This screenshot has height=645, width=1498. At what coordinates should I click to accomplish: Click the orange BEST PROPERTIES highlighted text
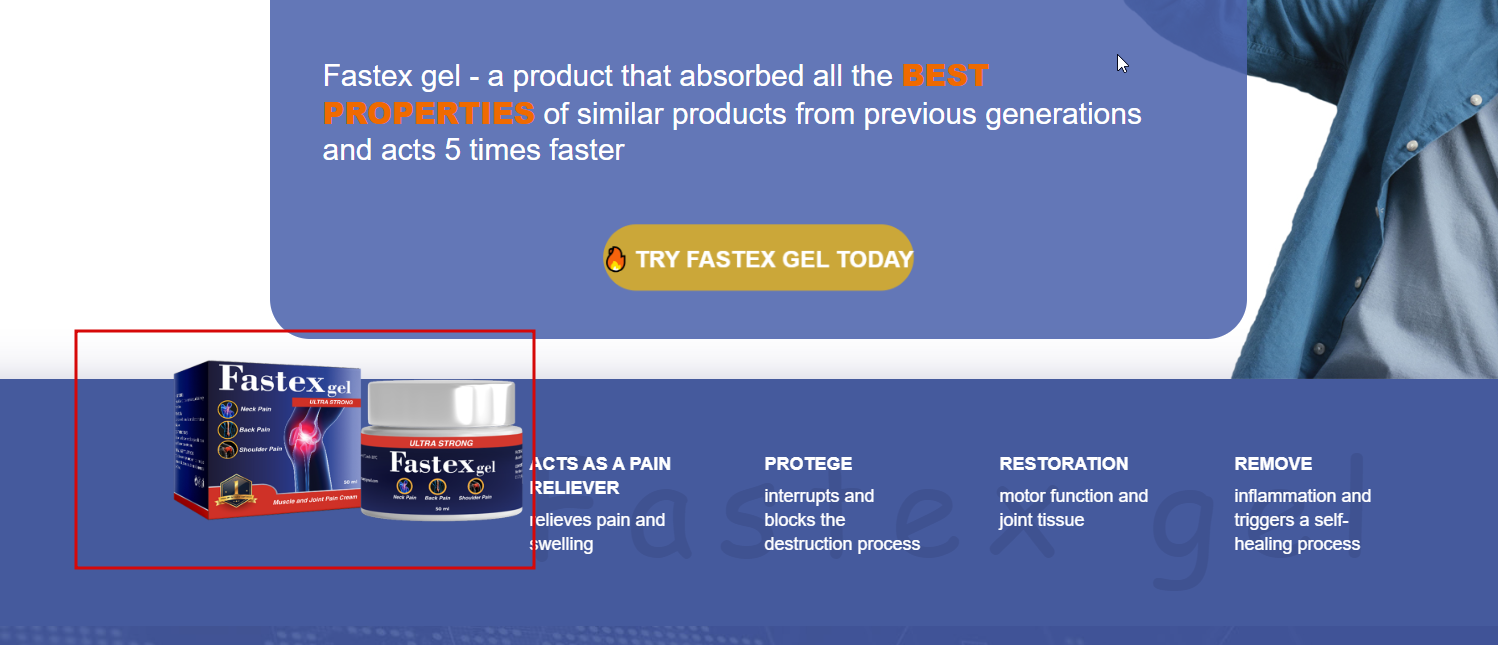click(656, 94)
